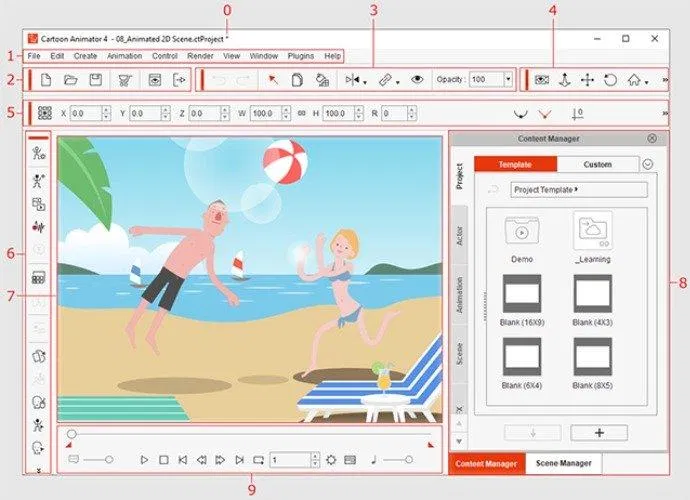Open the Home view dropdown arrow
This screenshot has height=500, width=690.
click(x=646, y=83)
